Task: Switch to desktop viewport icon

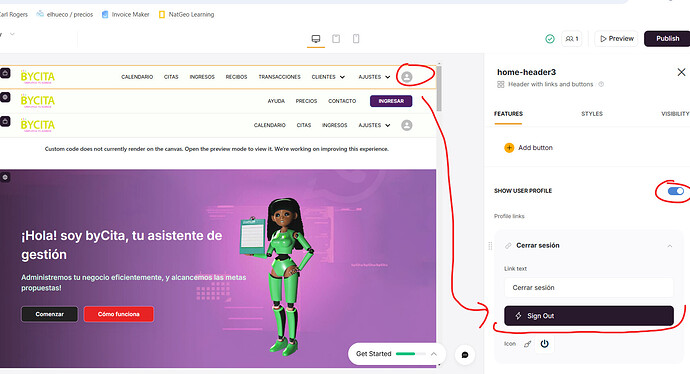Action: (316, 39)
